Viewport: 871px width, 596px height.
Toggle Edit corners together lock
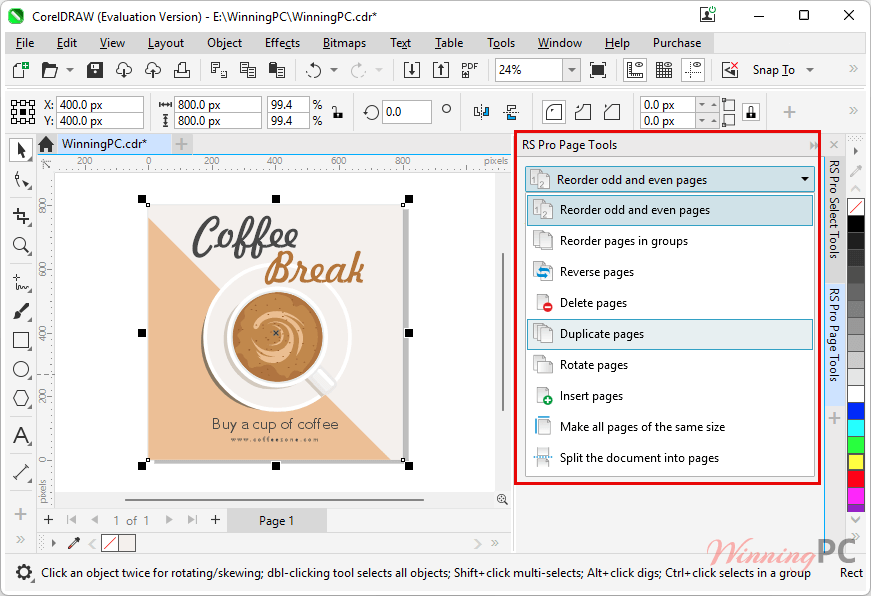pos(751,112)
